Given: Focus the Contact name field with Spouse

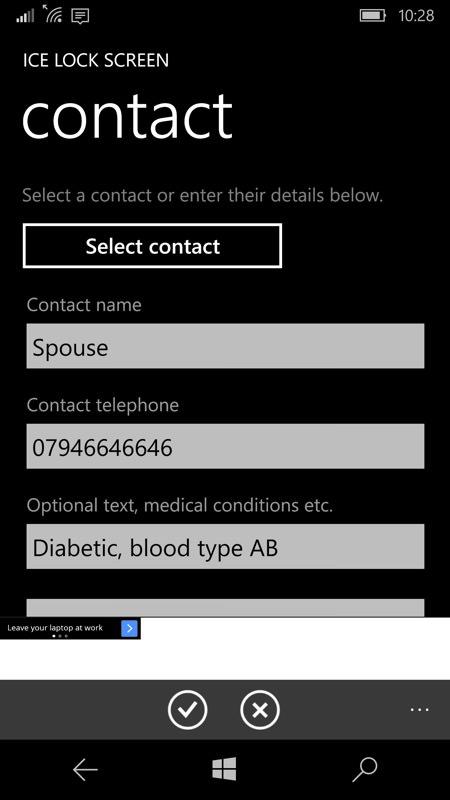Looking at the screenshot, I should tap(225, 346).
